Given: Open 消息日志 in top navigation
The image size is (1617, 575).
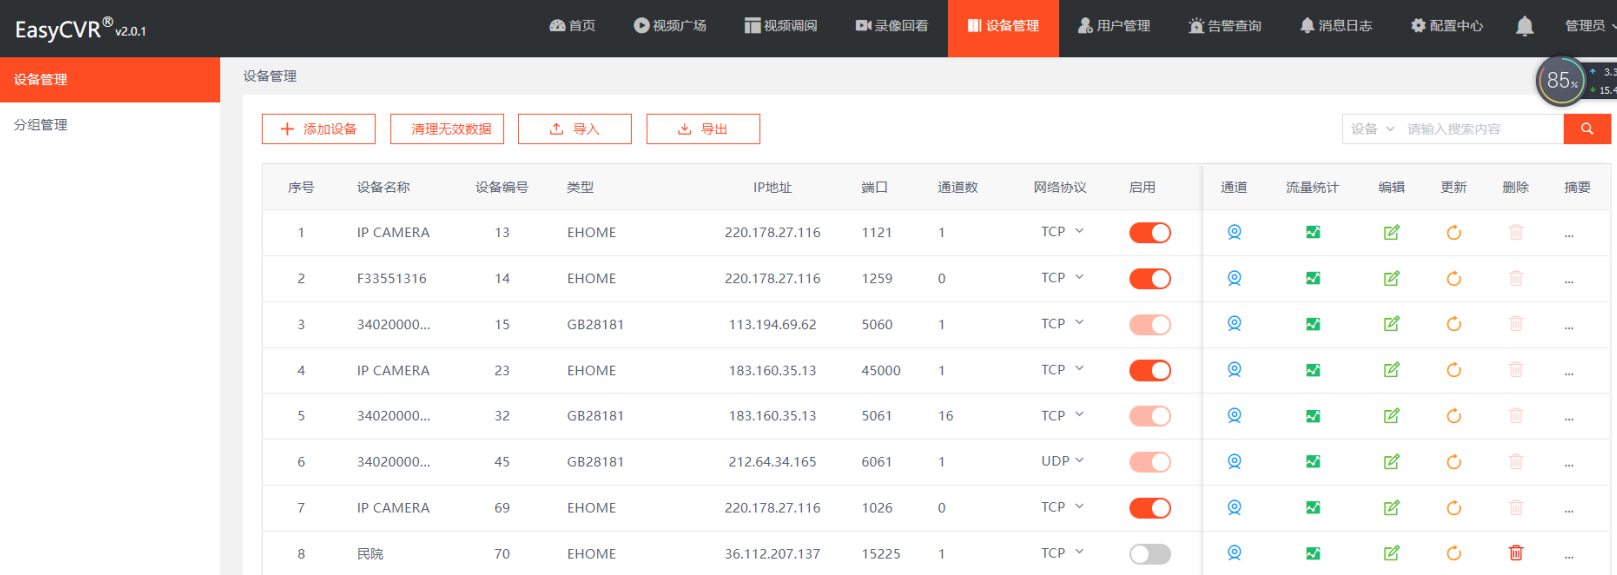Looking at the screenshot, I should pyautogui.click(x=1336, y=26).
